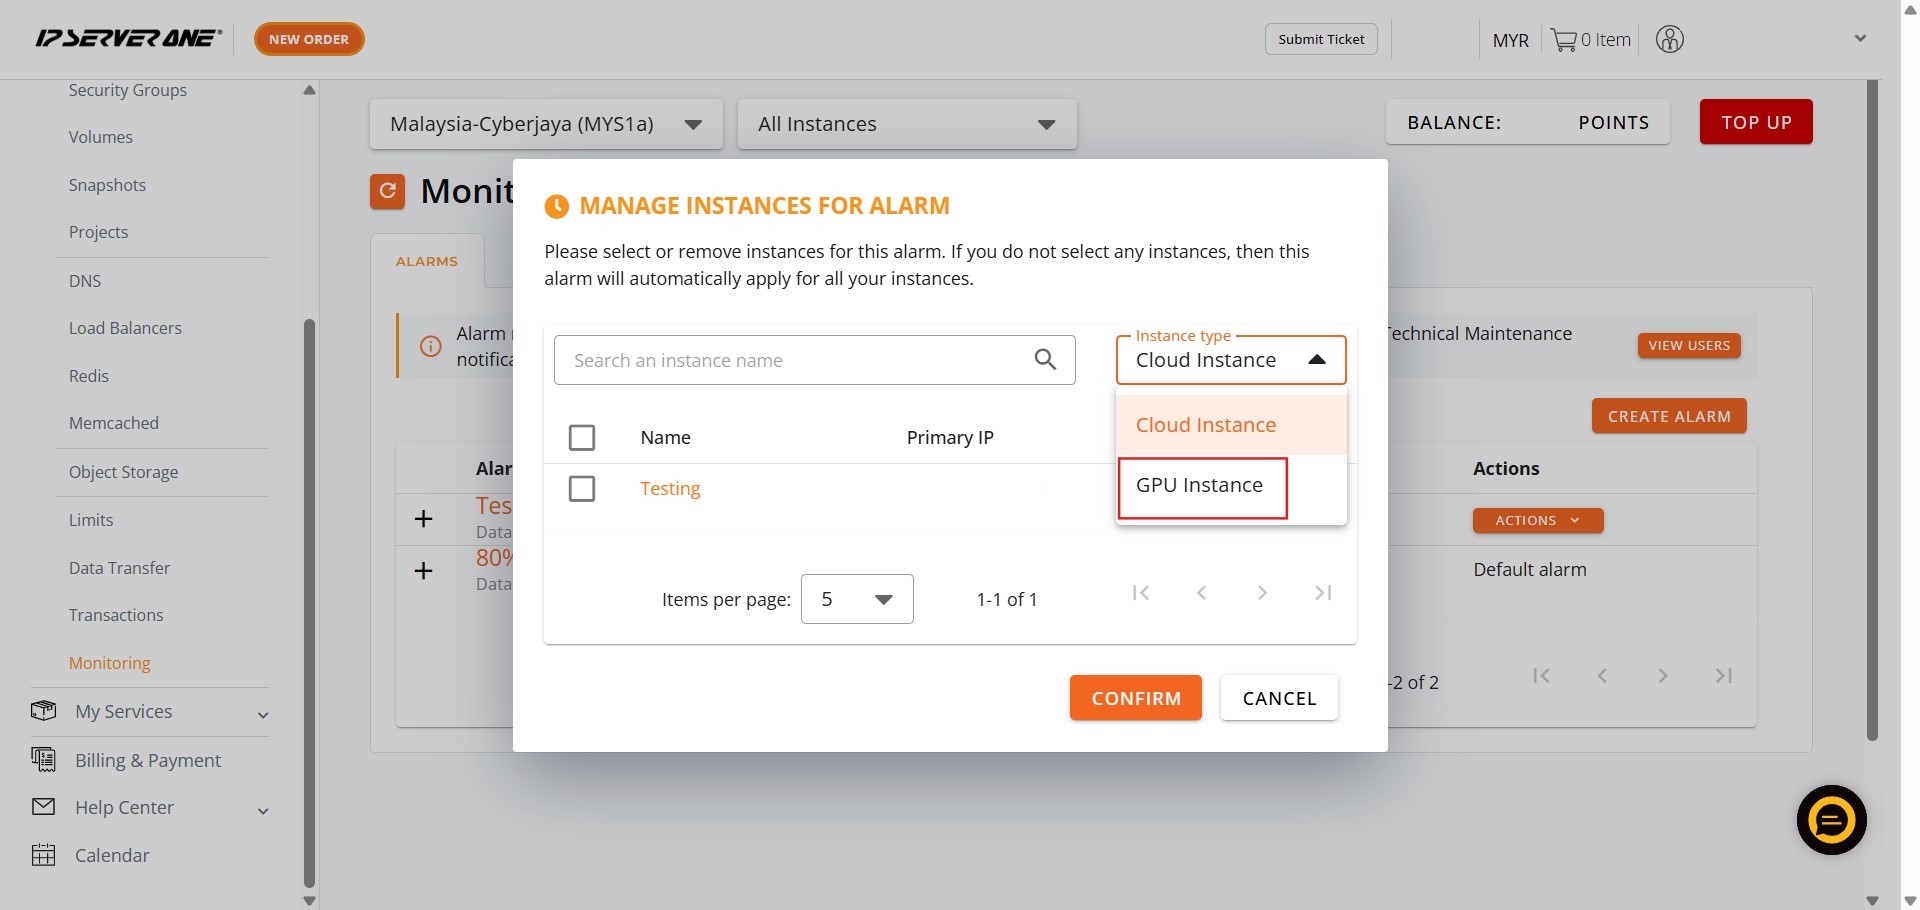Tick the checkbox for Testing instance

(x=581, y=489)
